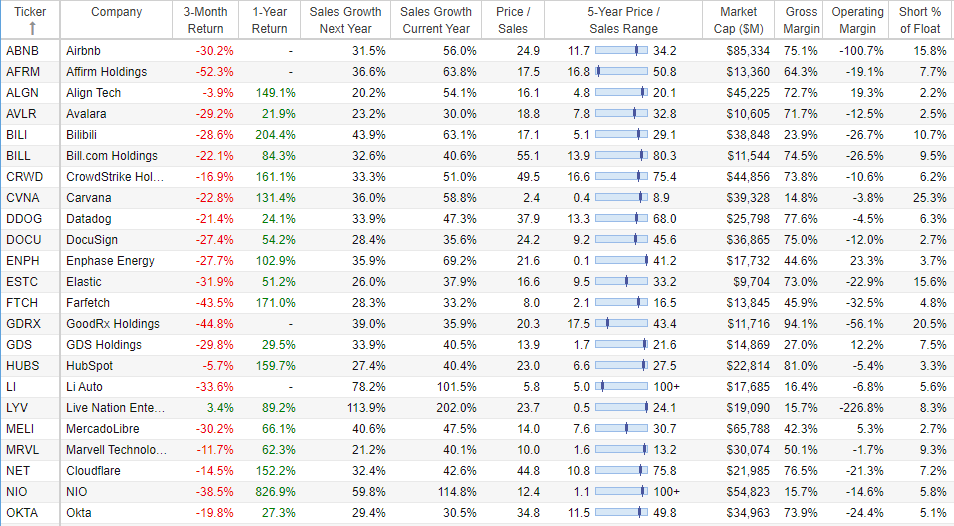Sort by Operating Margin column header
The width and height of the screenshot is (954, 526).
point(857,20)
